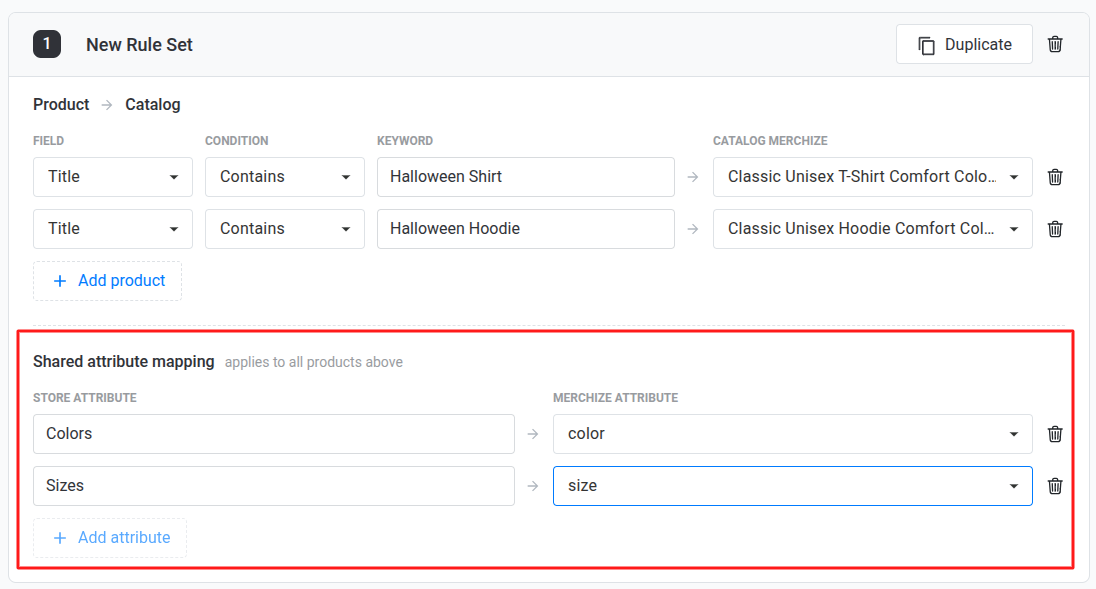The width and height of the screenshot is (1096, 589).
Task: Click the rule set number 1 badge
Action: [x=47, y=44]
